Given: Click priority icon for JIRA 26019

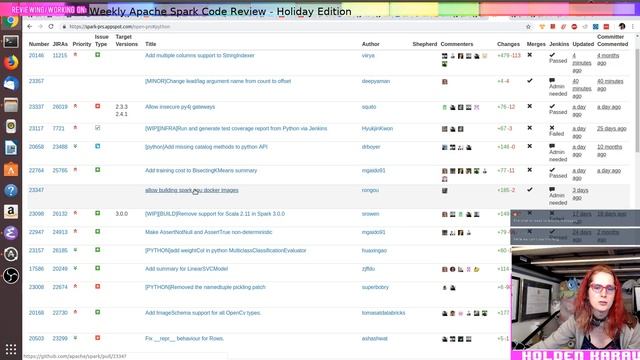Looking at the screenshot, I should 75,106.
